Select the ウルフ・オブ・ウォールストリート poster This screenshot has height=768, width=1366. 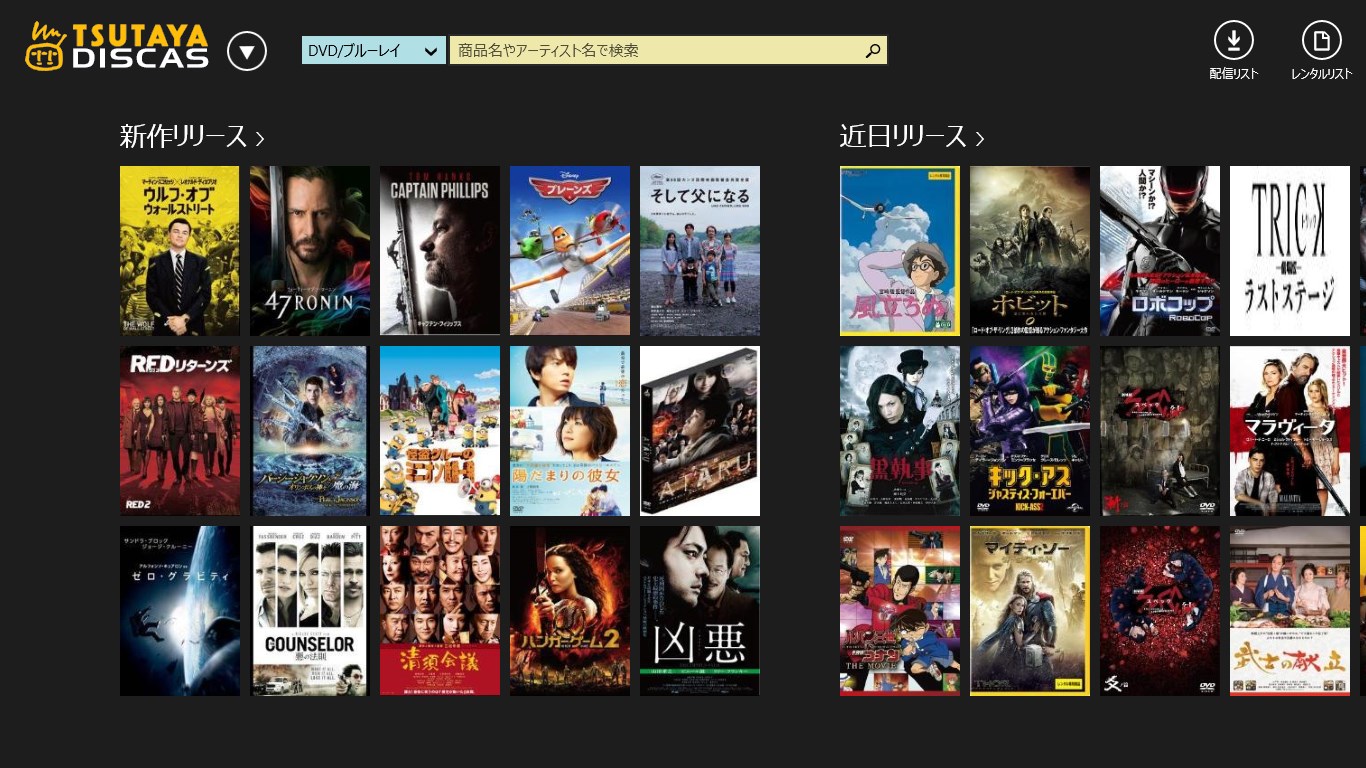tap(180, 251)
